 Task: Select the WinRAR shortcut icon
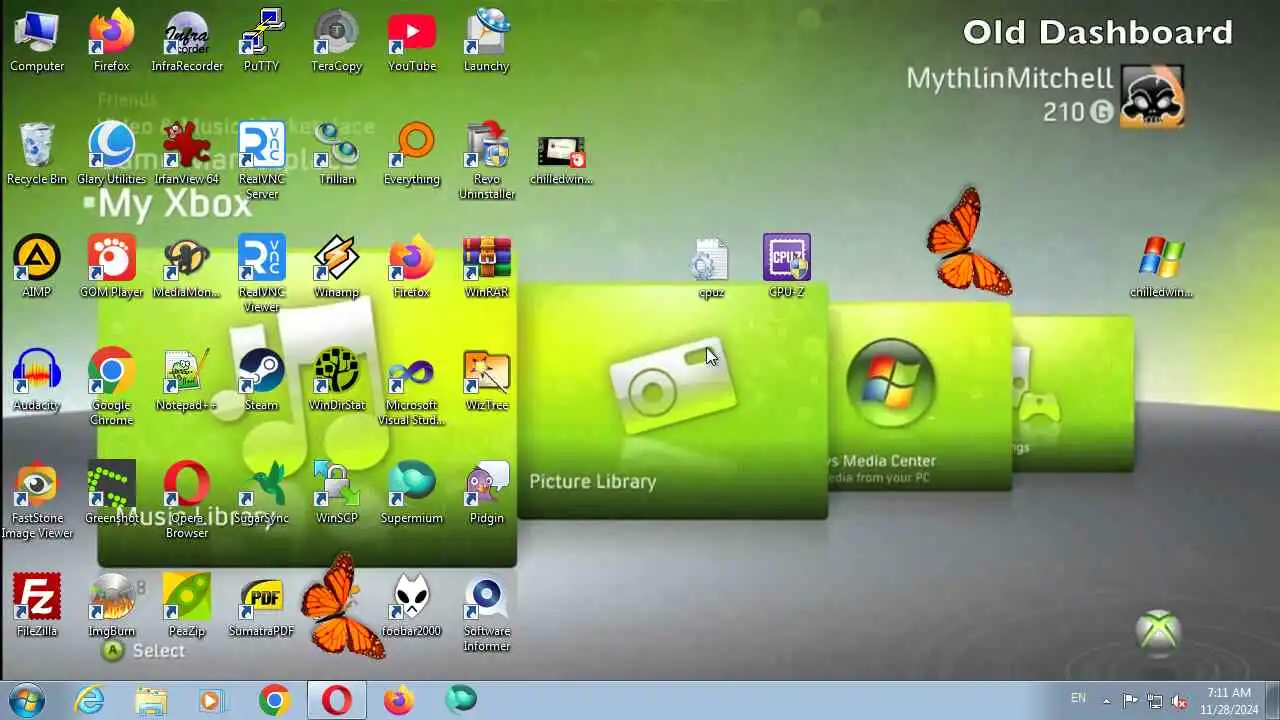(487, 268)
